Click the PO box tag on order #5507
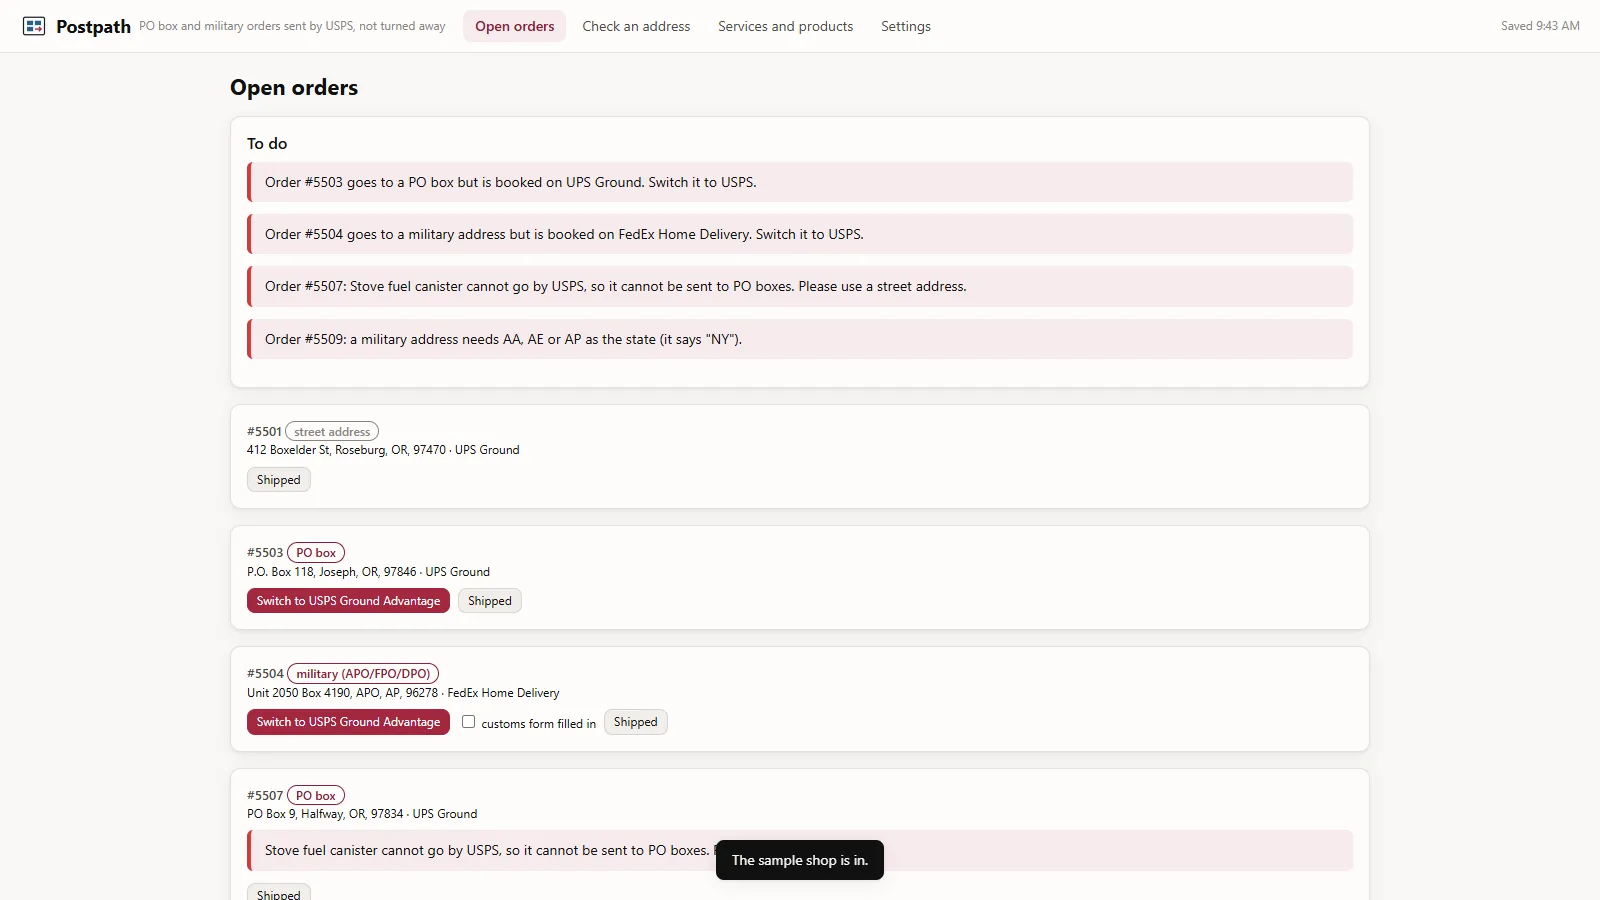The image size is (1600, 900). tap(316, 796)
